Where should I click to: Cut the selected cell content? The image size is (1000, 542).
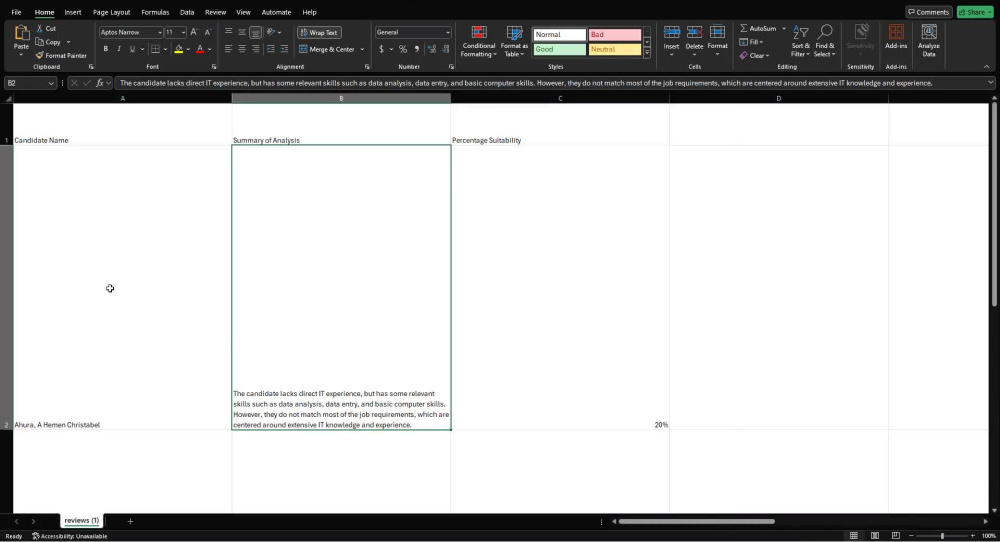tap(46, 29)
